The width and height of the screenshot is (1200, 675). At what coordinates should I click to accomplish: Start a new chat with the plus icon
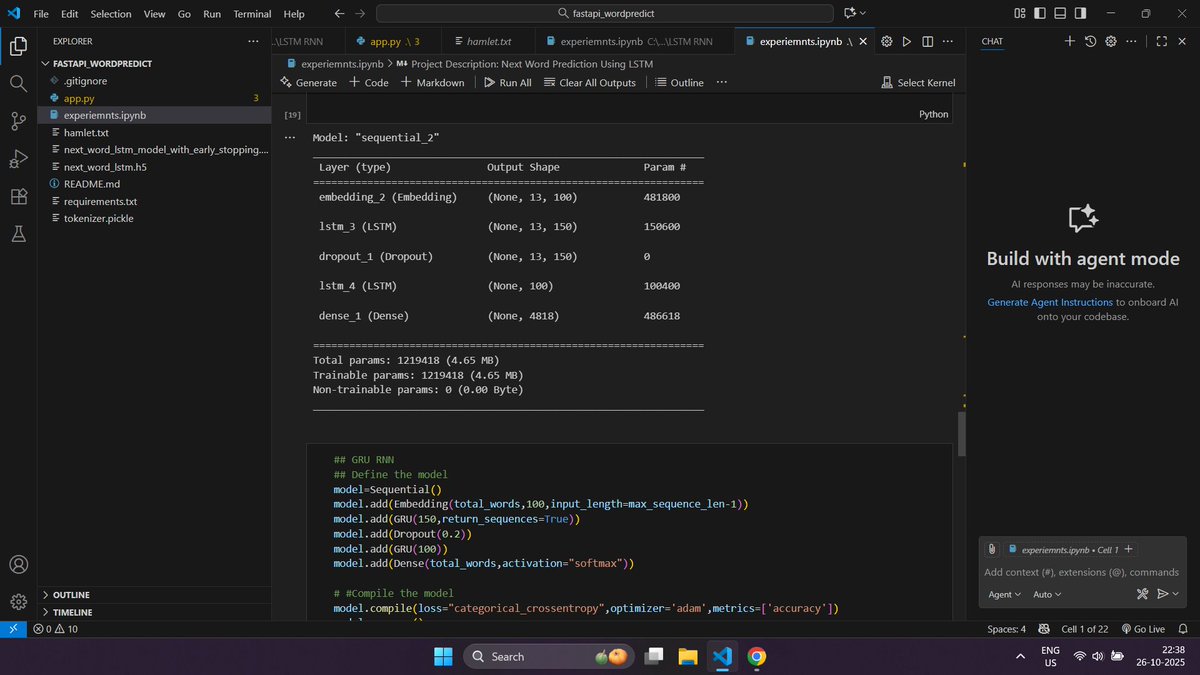click(x=1069, y=41)
